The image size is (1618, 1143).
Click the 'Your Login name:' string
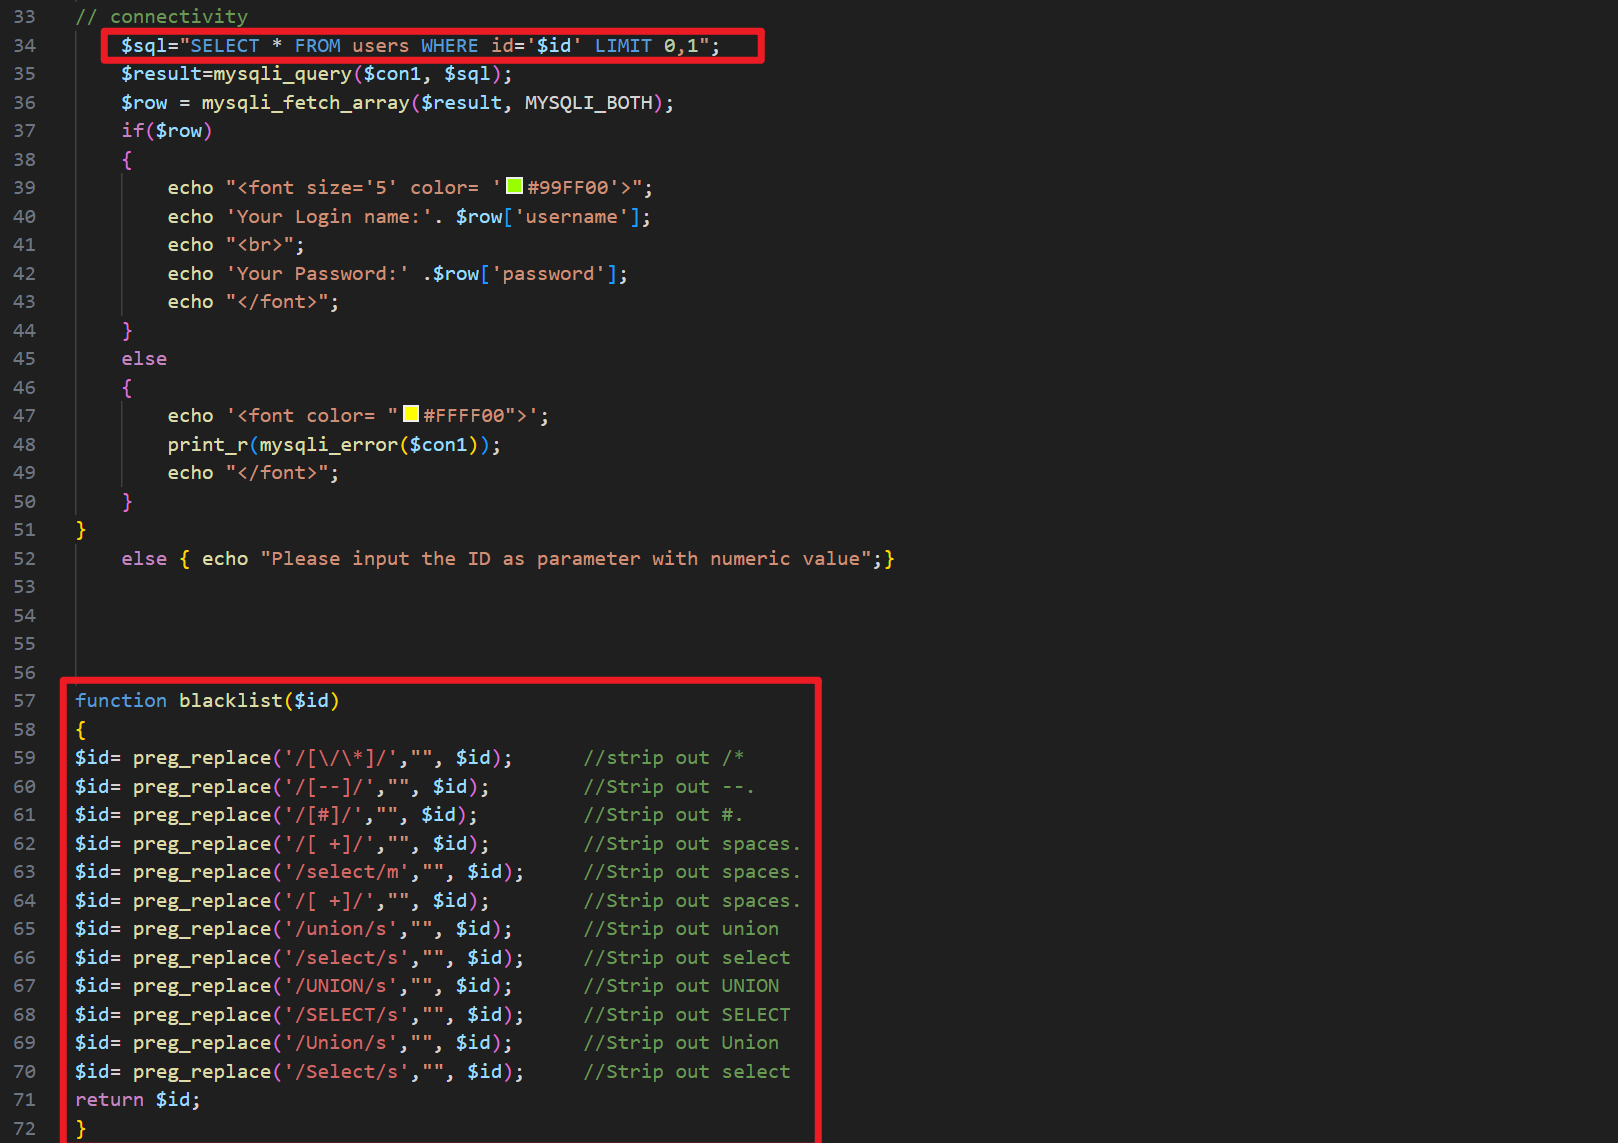(328, 217)
